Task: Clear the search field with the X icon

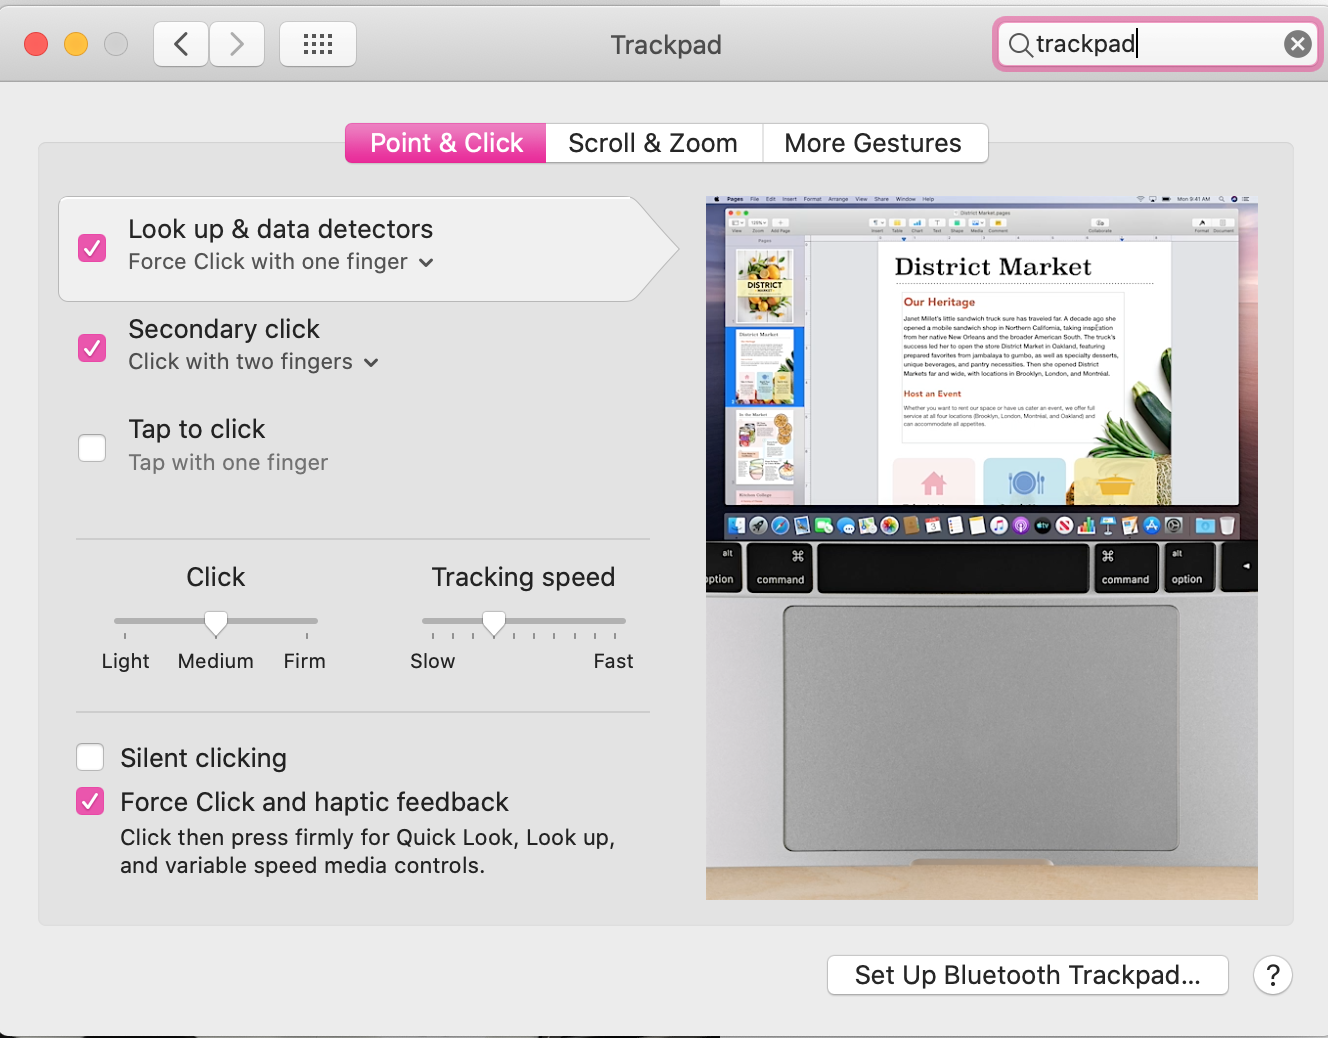Action: coord(1297,43)
